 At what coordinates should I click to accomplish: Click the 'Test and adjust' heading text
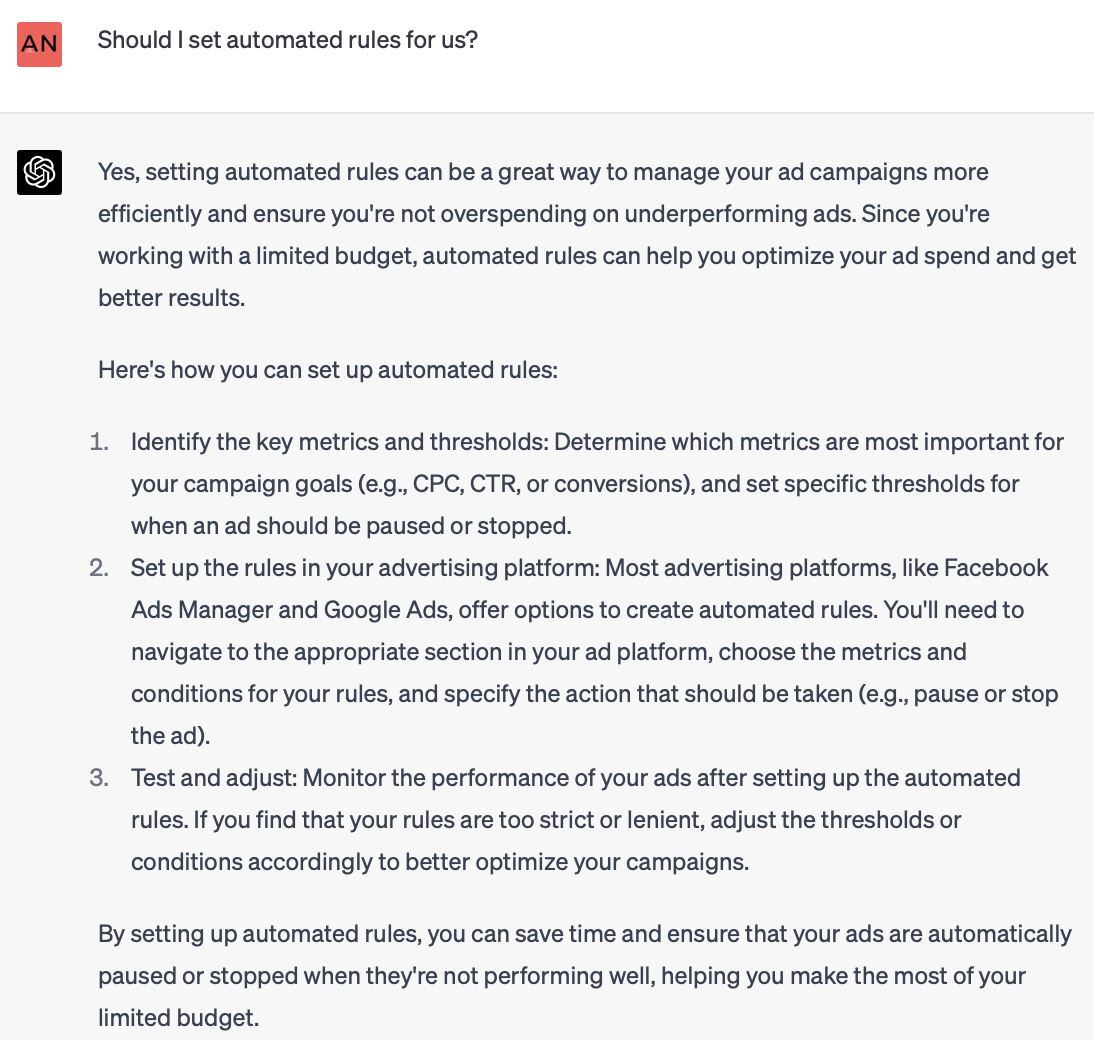(214, 778)
